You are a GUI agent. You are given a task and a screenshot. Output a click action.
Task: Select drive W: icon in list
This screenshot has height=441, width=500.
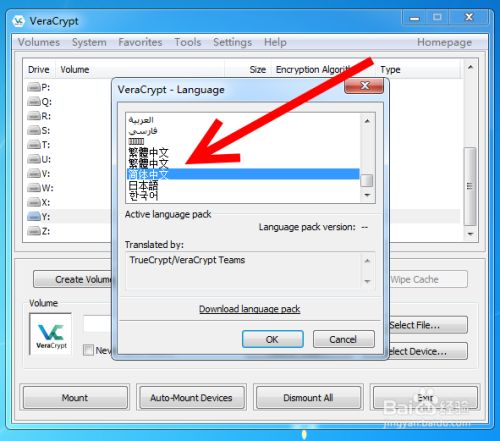click(x=34, y=188)
